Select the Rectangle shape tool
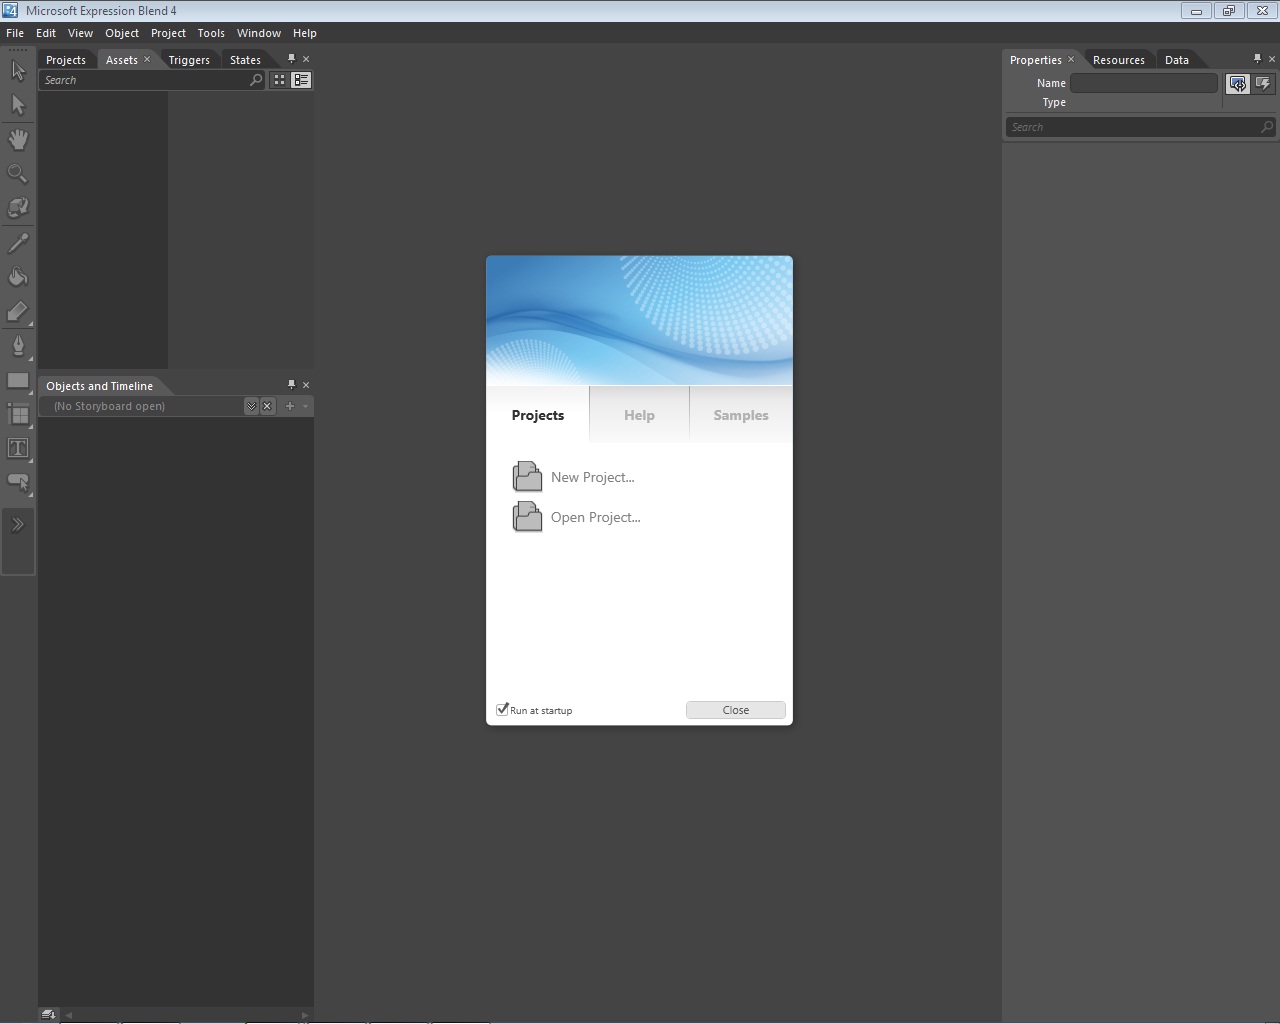This screenshot has height=1024, width=1280. tap(18, 380)
